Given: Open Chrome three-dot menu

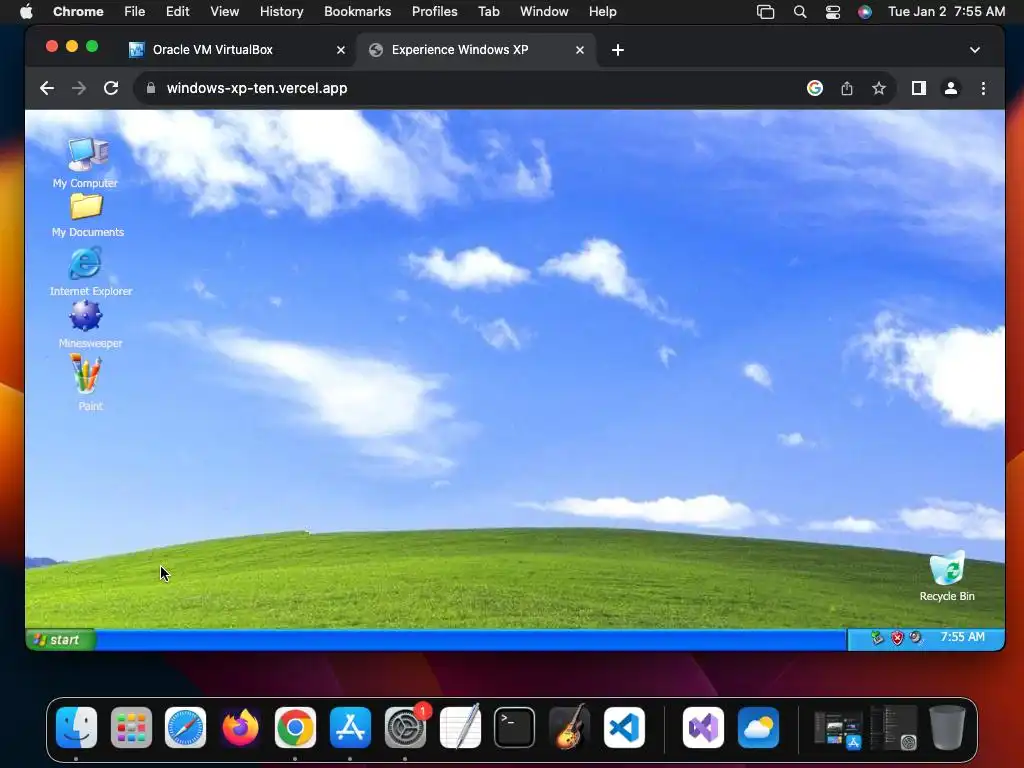Looking at the screenshot, I should click(984, 88).
